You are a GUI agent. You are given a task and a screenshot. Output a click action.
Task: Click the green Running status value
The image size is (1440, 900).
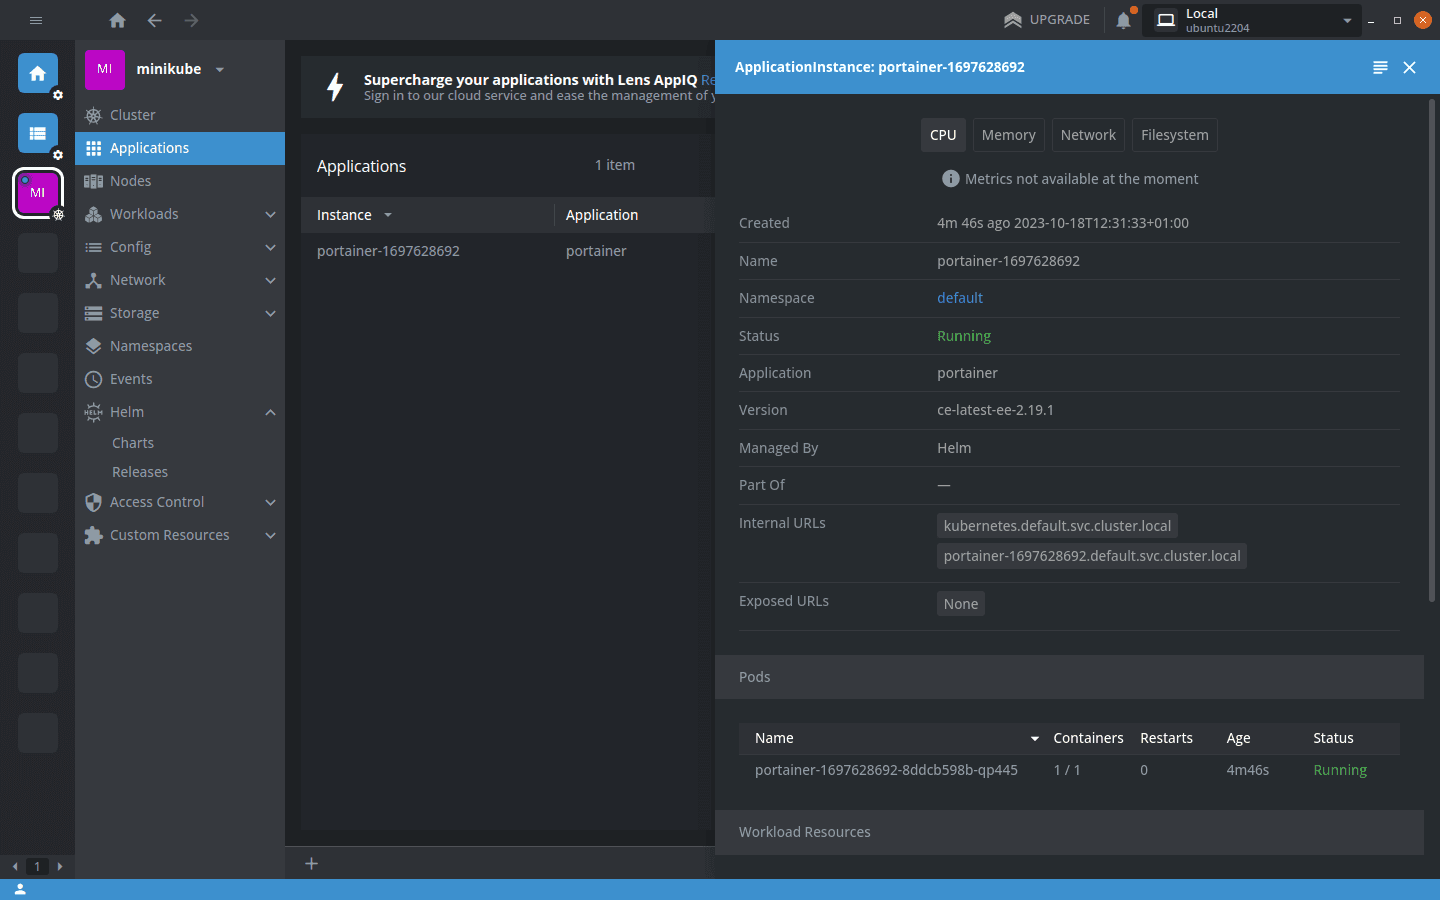[x=964, y=336]
